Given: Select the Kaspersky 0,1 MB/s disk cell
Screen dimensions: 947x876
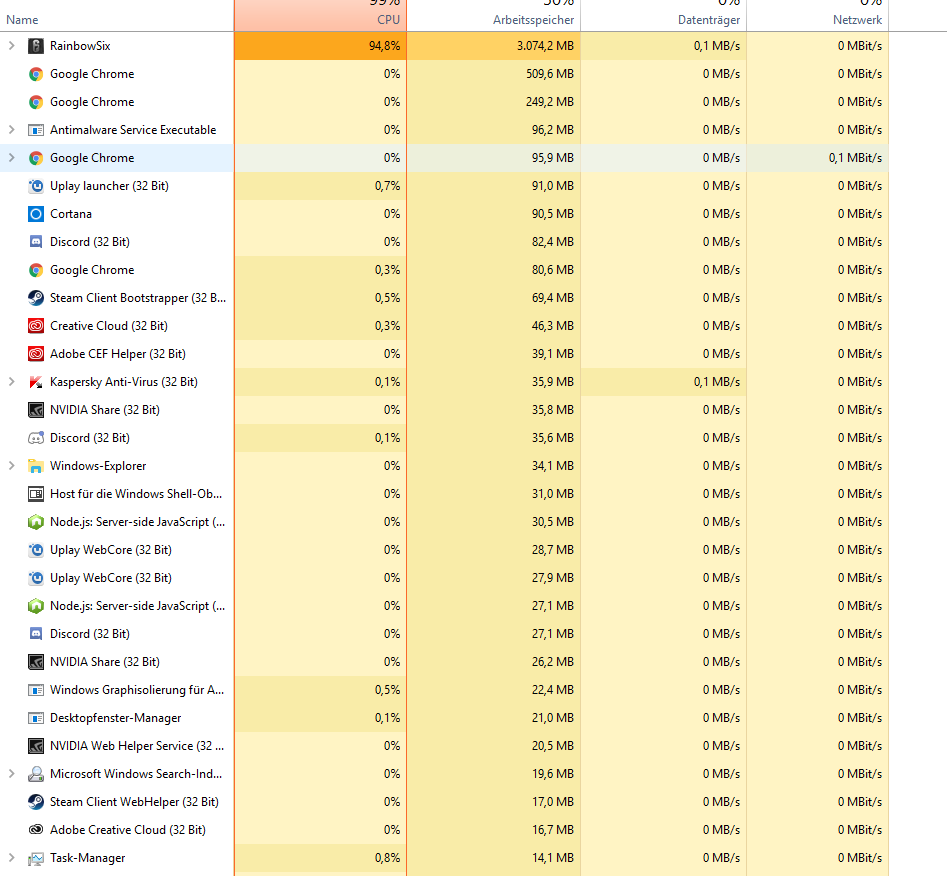Looking at the screenshot, I should 663,382.
